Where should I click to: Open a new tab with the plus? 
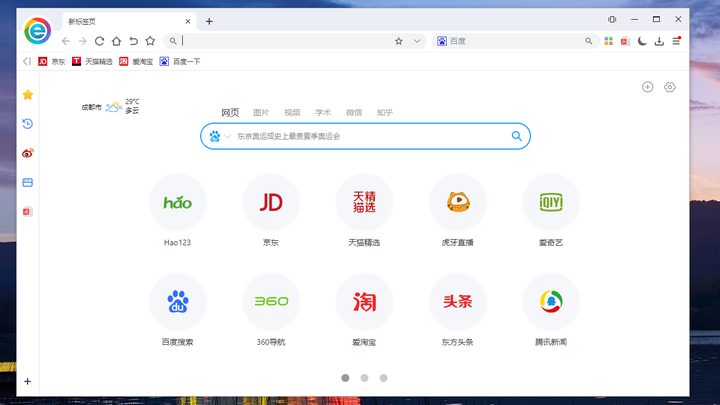[209, 22]
